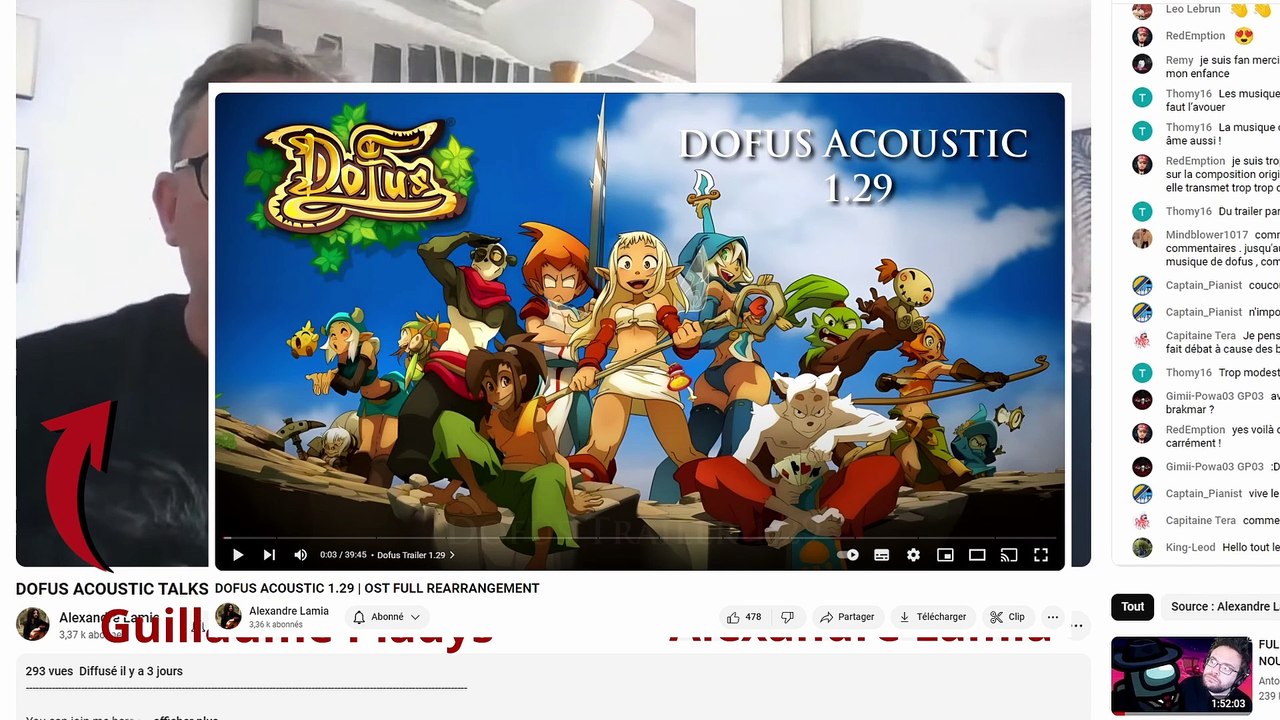Enter fullscreen in the video player
Screen dimensions: 1280x720
(1041, 555)
